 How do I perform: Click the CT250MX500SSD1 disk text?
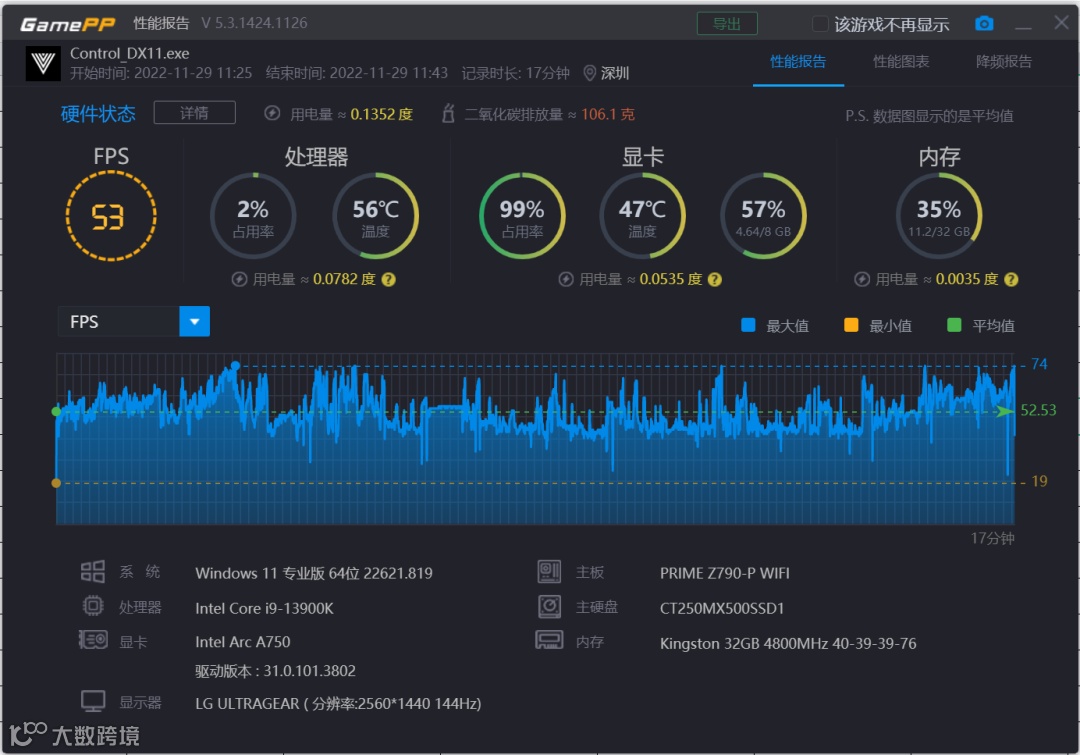click(x=722, y=608)
